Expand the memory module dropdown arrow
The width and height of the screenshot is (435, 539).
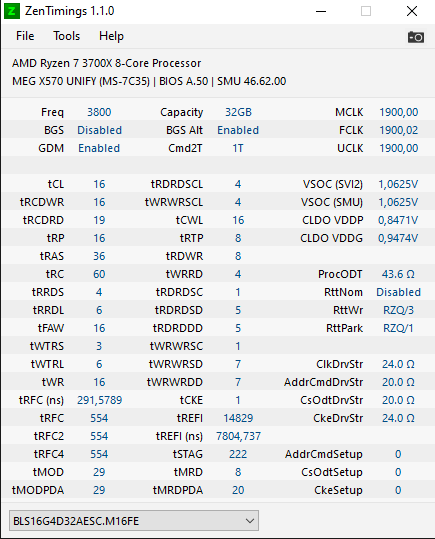(250, 521)
